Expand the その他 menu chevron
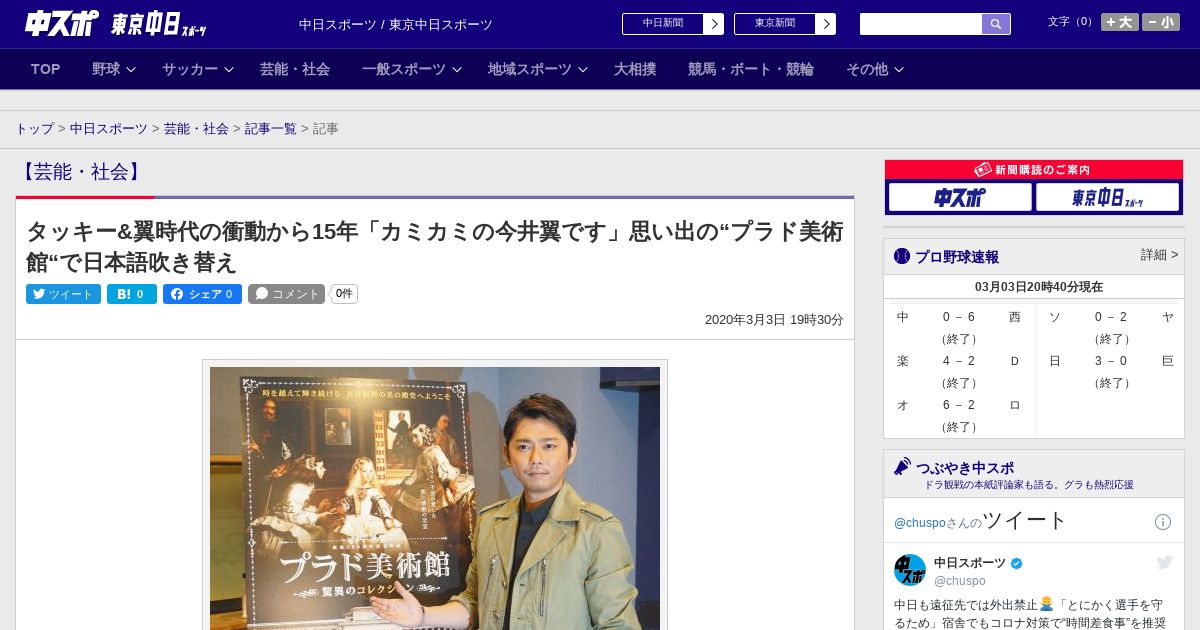The image size is (1200, 630). coord(899,70)
